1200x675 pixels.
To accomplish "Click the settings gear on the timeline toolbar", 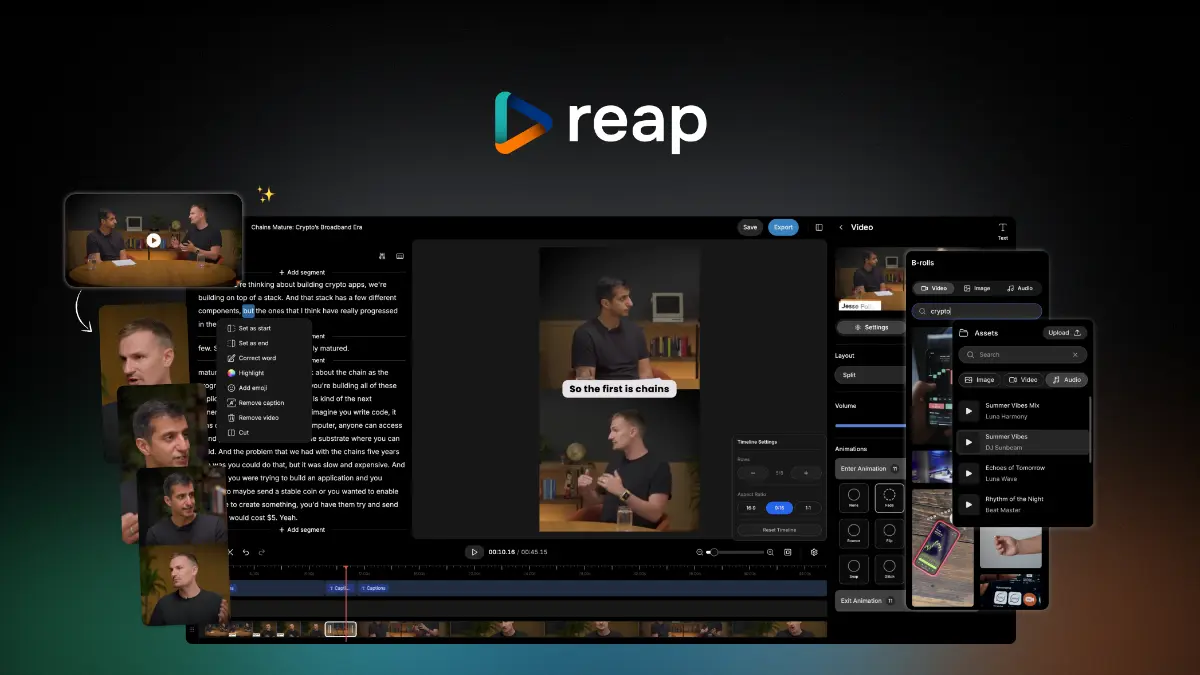I will coord(815,552).
